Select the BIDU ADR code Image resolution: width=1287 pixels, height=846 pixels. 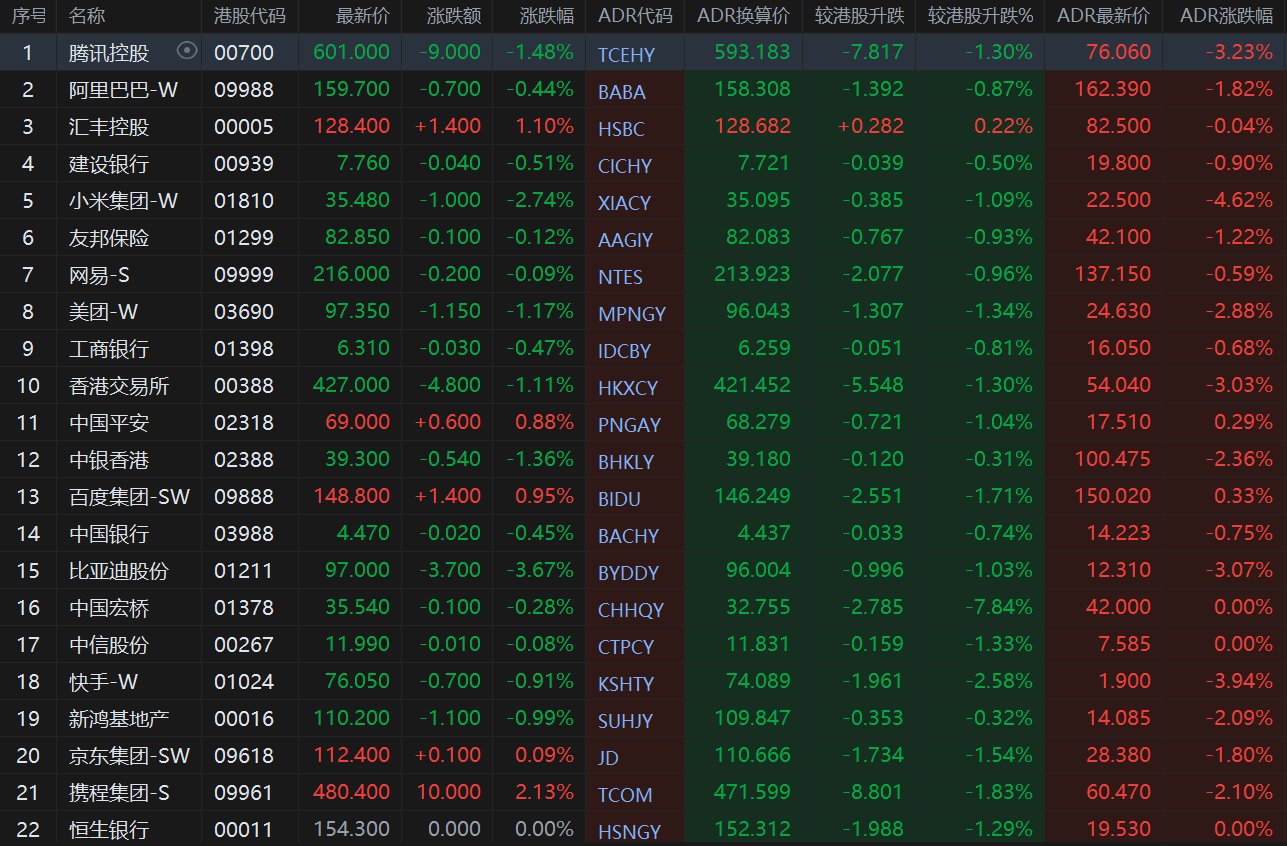coord(620,499)
